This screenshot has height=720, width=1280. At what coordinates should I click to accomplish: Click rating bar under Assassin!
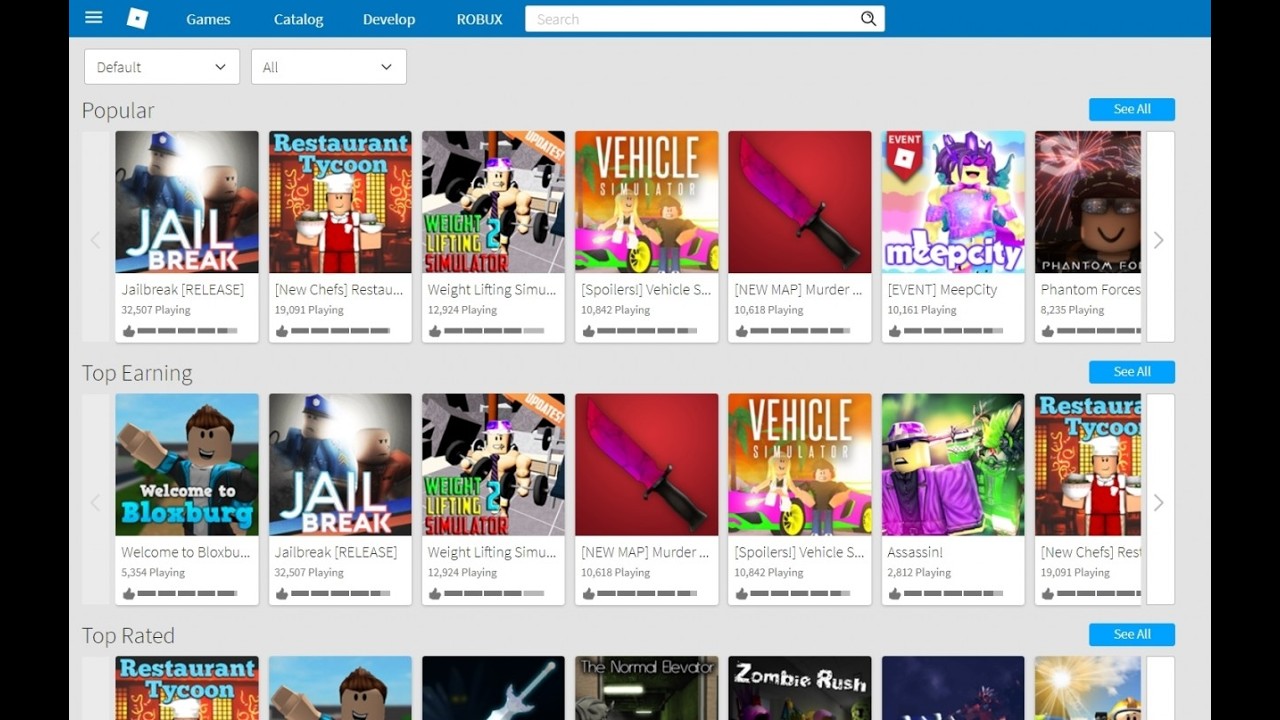(954, 594)
